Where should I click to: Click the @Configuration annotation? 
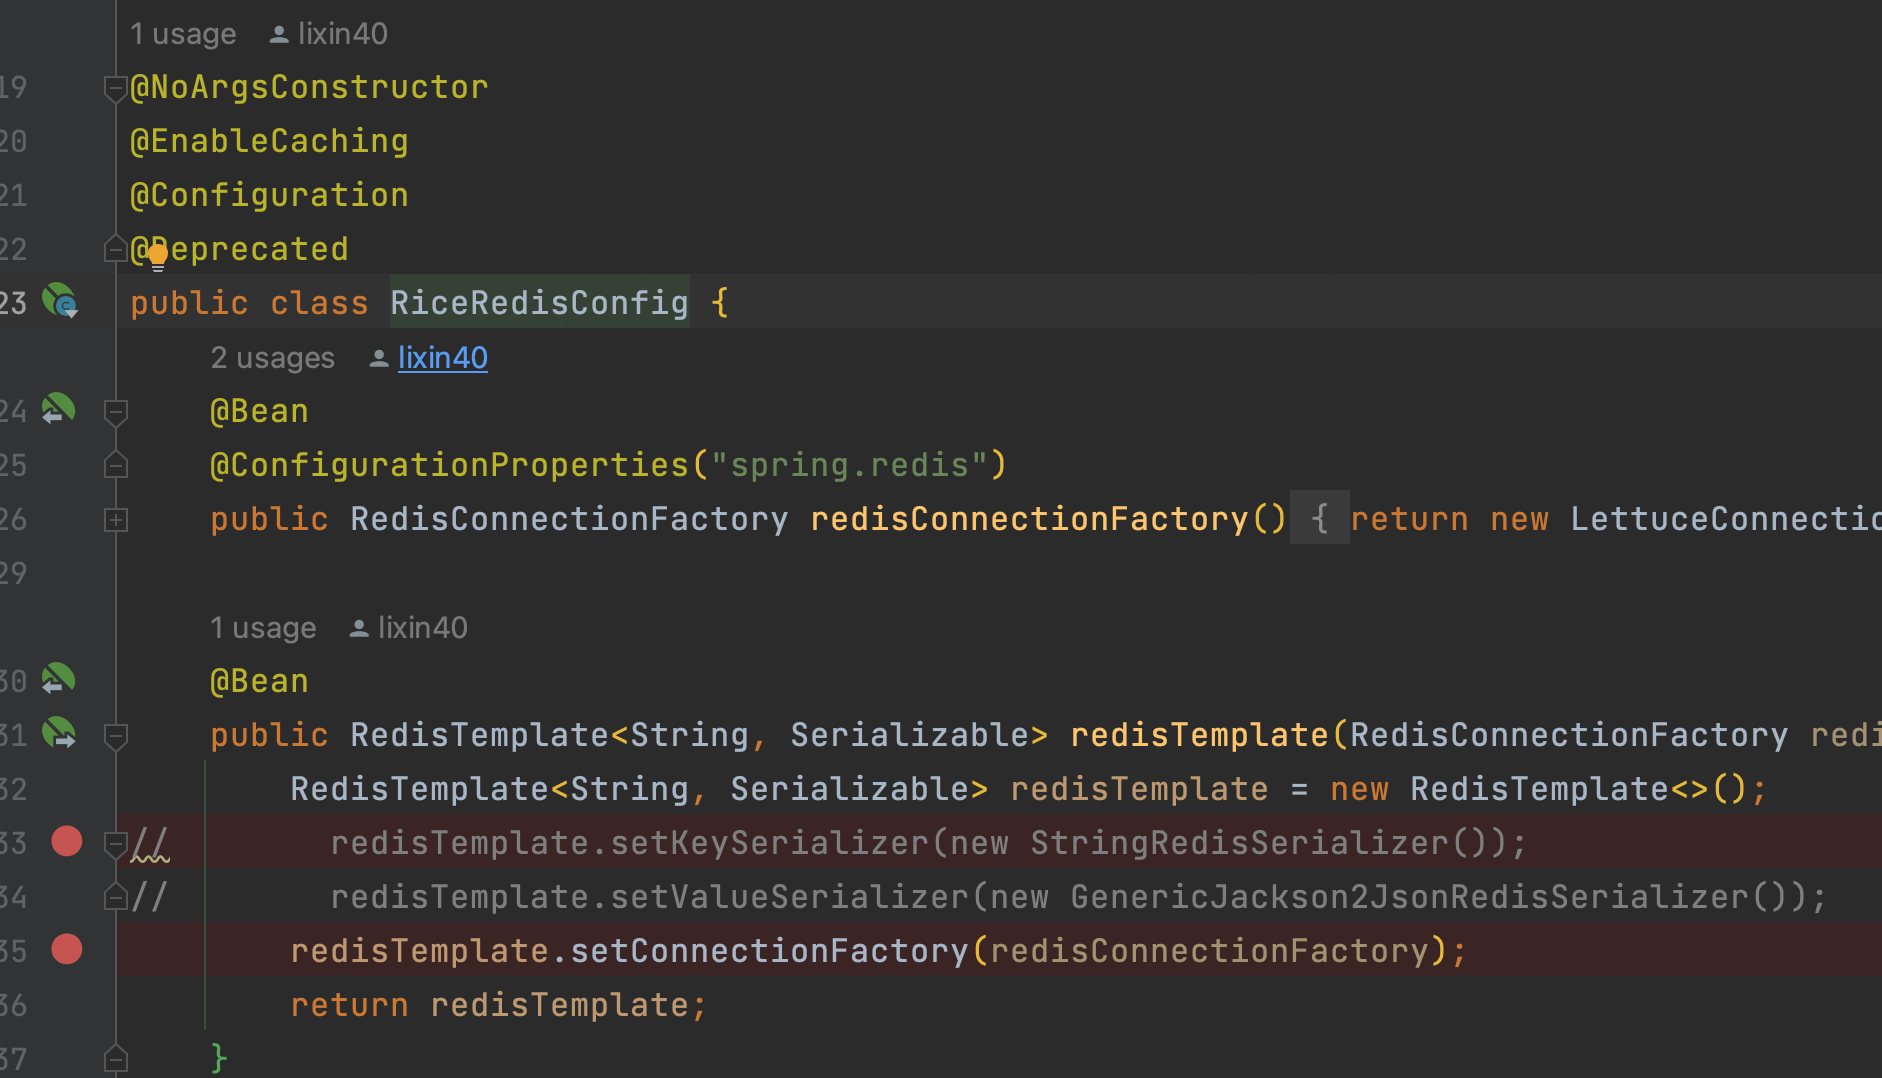[269, 195]
